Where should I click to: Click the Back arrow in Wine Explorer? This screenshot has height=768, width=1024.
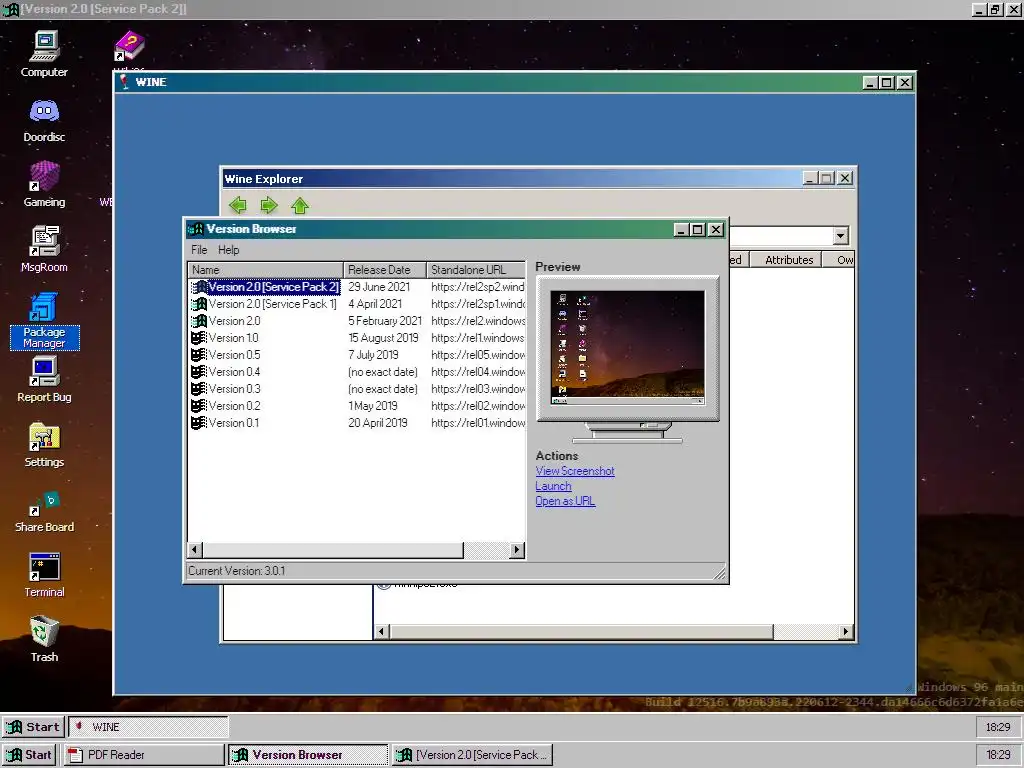(x=238, y=205)
